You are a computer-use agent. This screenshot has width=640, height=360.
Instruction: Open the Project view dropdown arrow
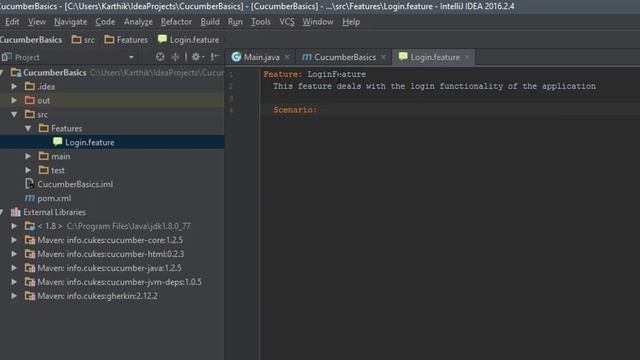click(131, 58)
